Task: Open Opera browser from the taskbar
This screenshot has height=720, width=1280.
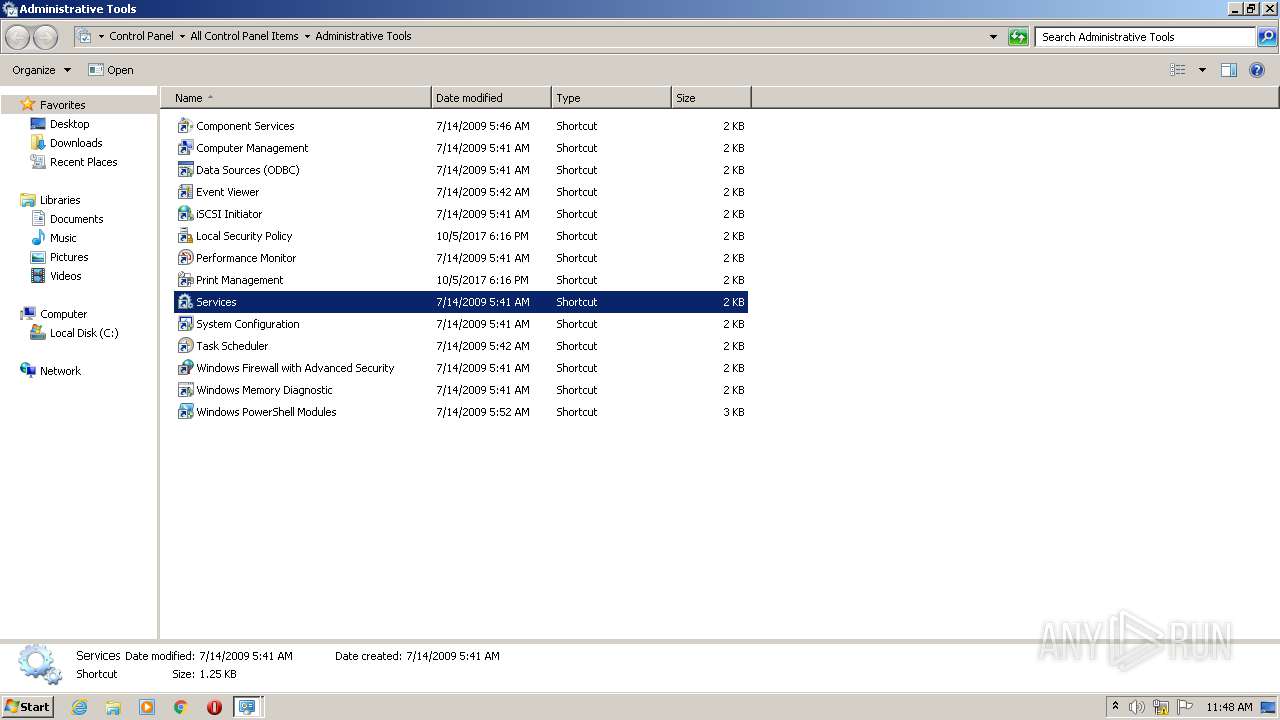Action: click(214, 707)
